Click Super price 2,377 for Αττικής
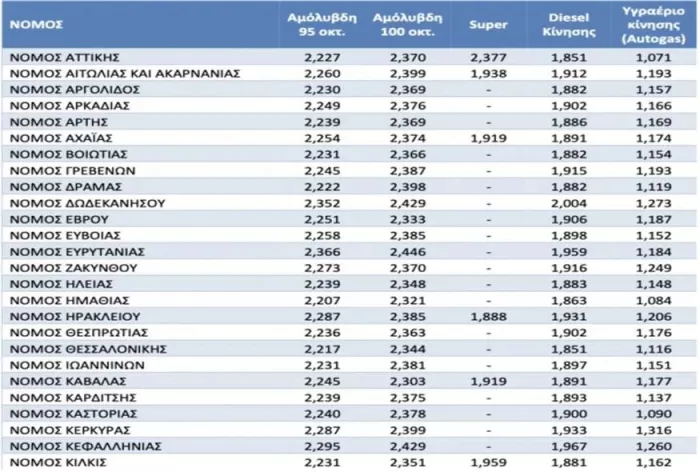This screenshot has width=700, height=472. [488, 58]
